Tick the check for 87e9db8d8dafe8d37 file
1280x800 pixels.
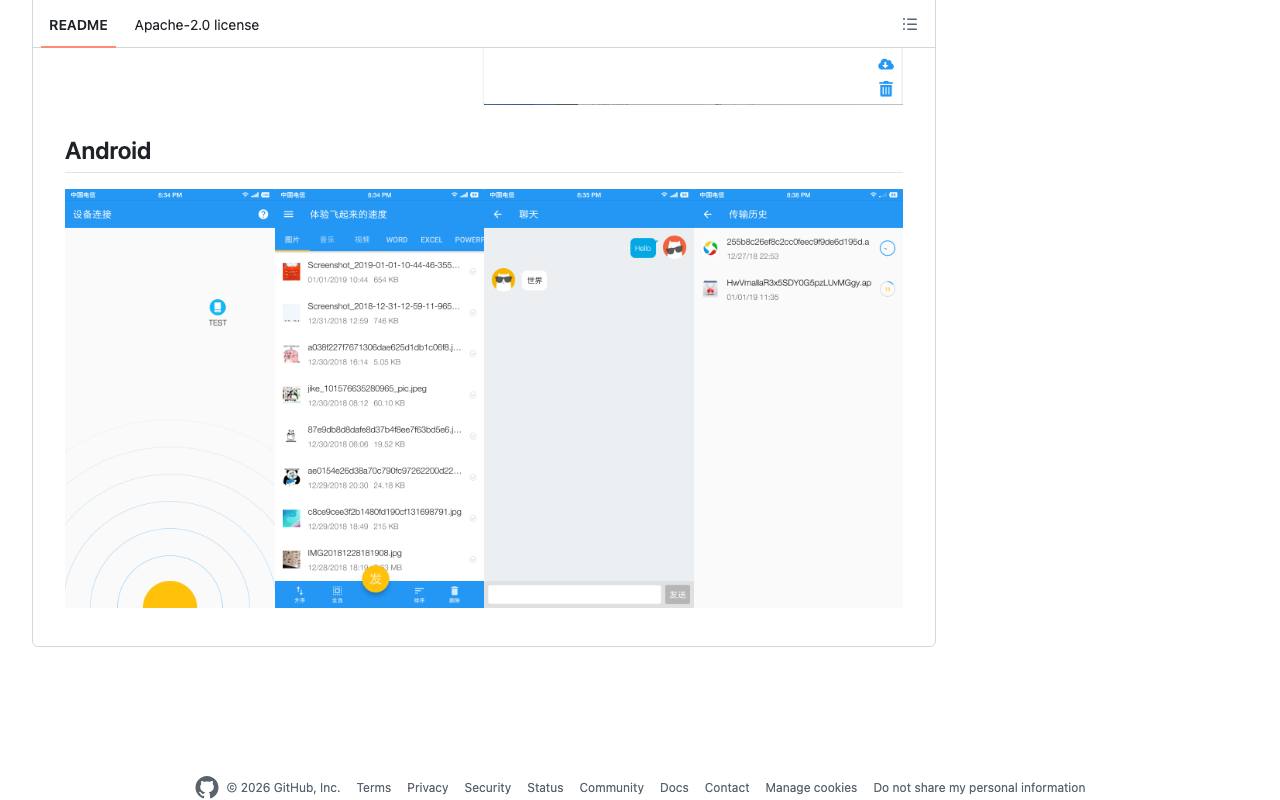(473, 436)
